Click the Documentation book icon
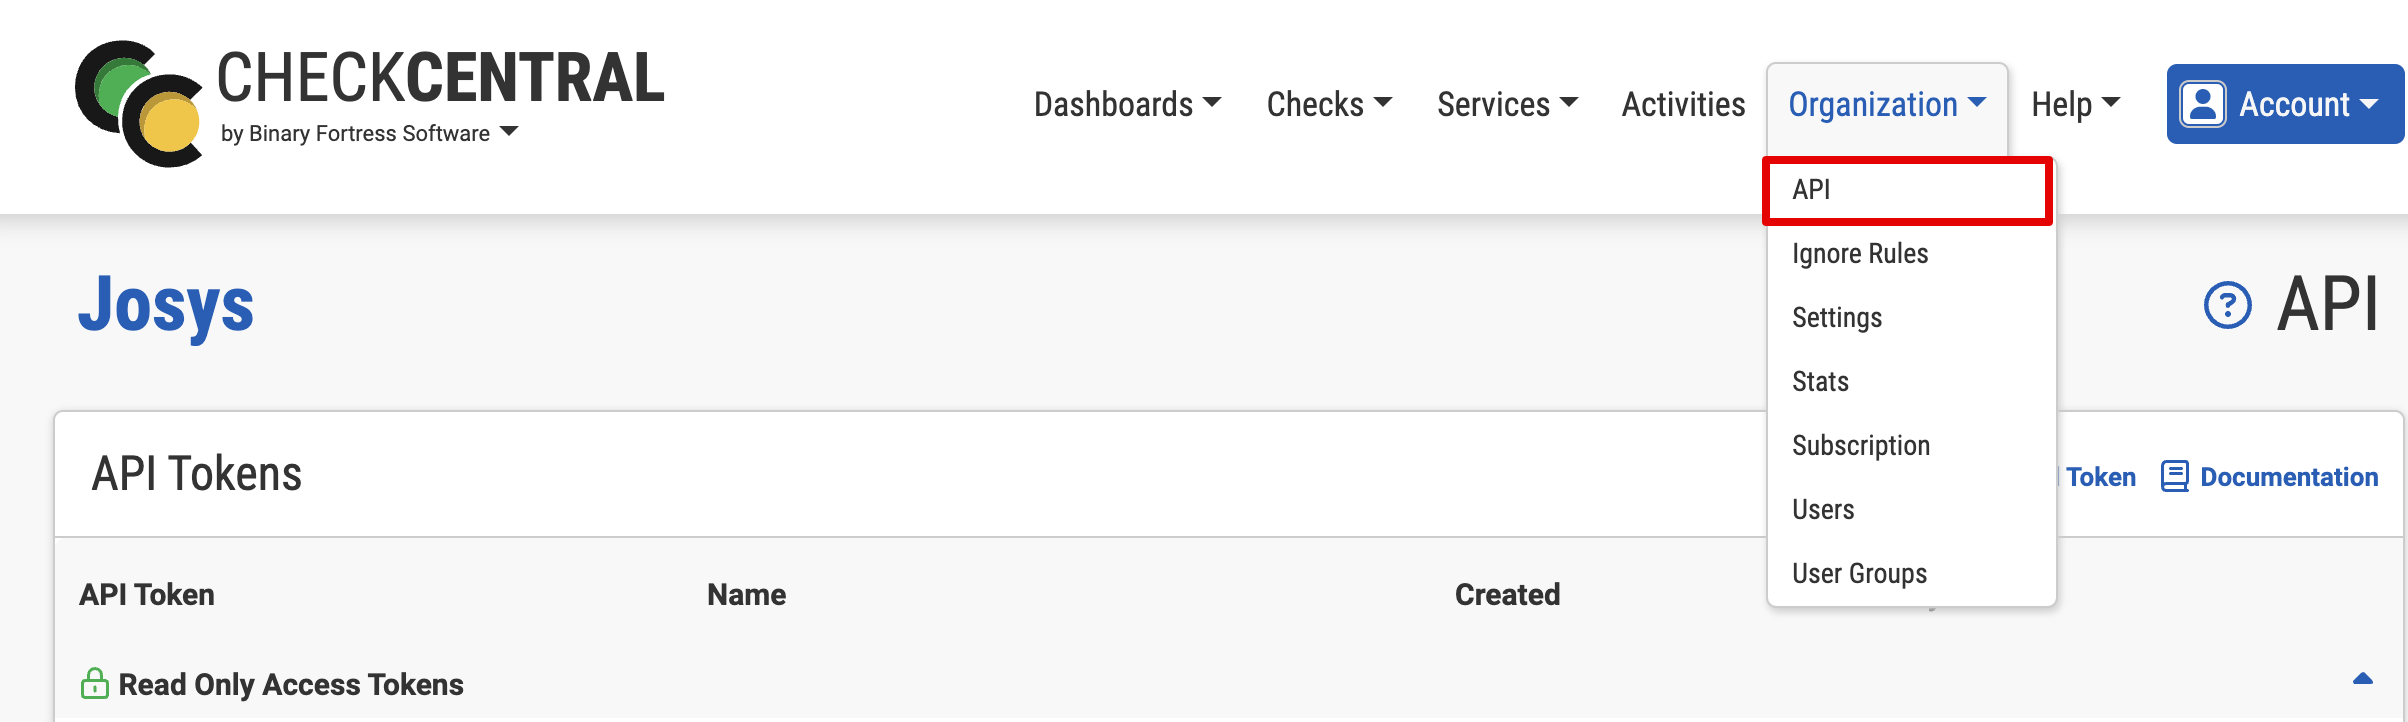The image size is (2408, 722). pos(2174,477)
